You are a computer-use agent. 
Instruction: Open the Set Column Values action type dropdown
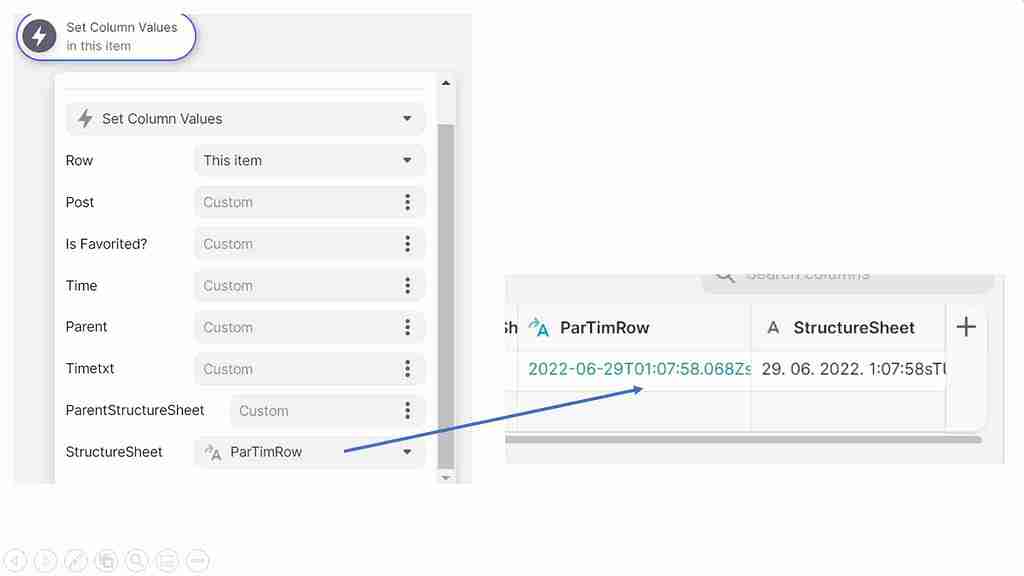pyautogui.click(x=246, y=119)
